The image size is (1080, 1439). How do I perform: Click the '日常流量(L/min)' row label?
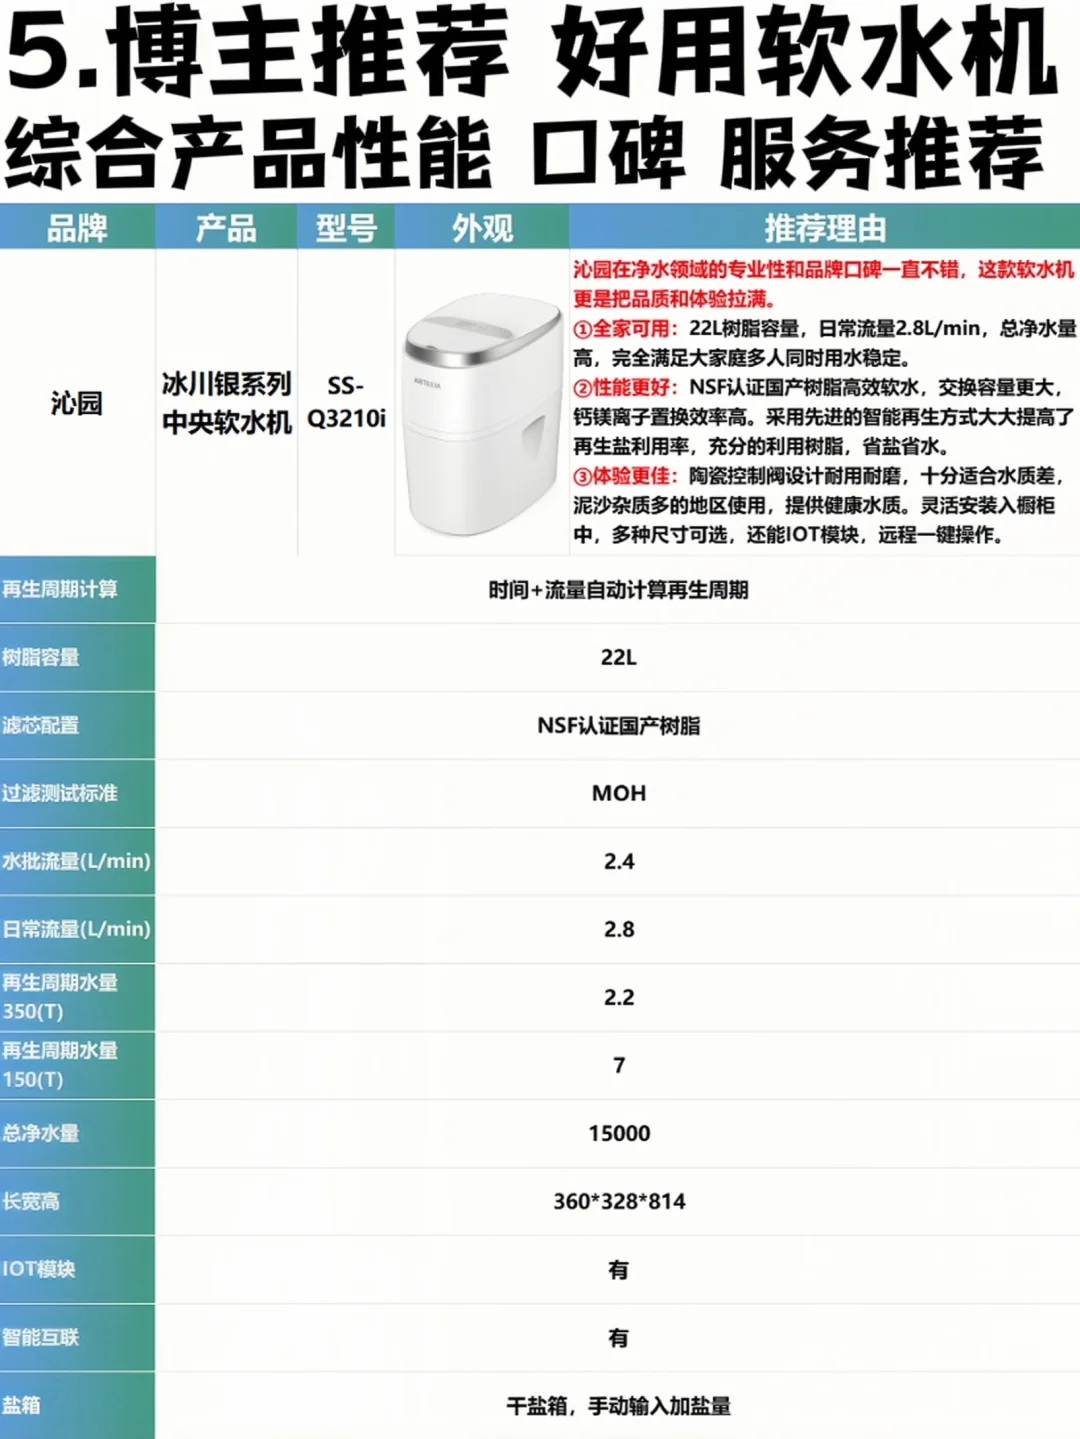[x=77, y=929]
